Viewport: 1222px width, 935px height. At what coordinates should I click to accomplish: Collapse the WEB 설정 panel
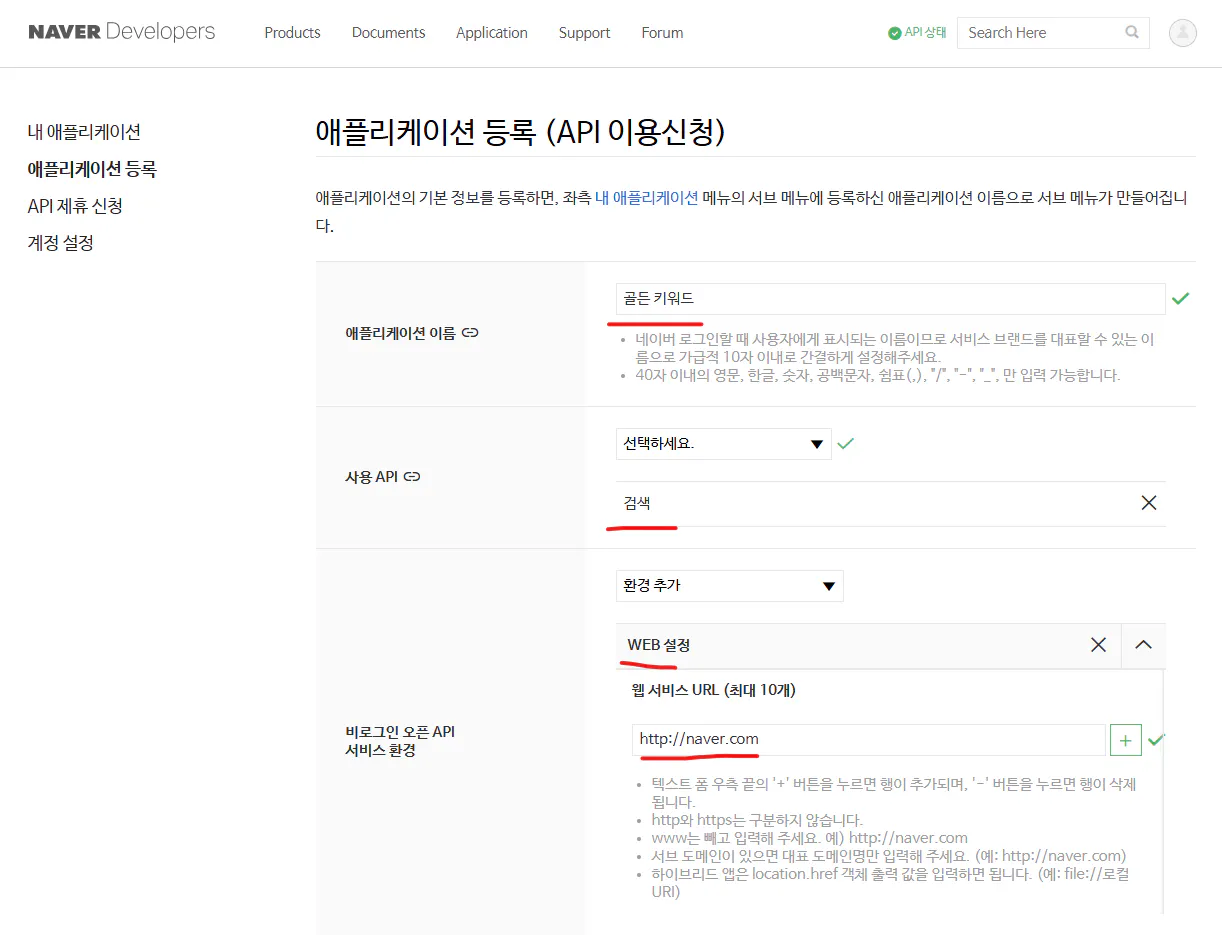(1143, 645)
